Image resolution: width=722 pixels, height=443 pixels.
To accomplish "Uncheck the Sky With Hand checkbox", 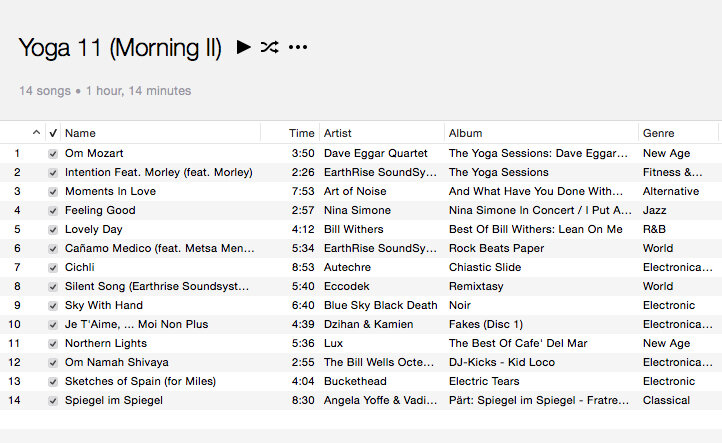I will pyautogui.click(x=53, y=306).
